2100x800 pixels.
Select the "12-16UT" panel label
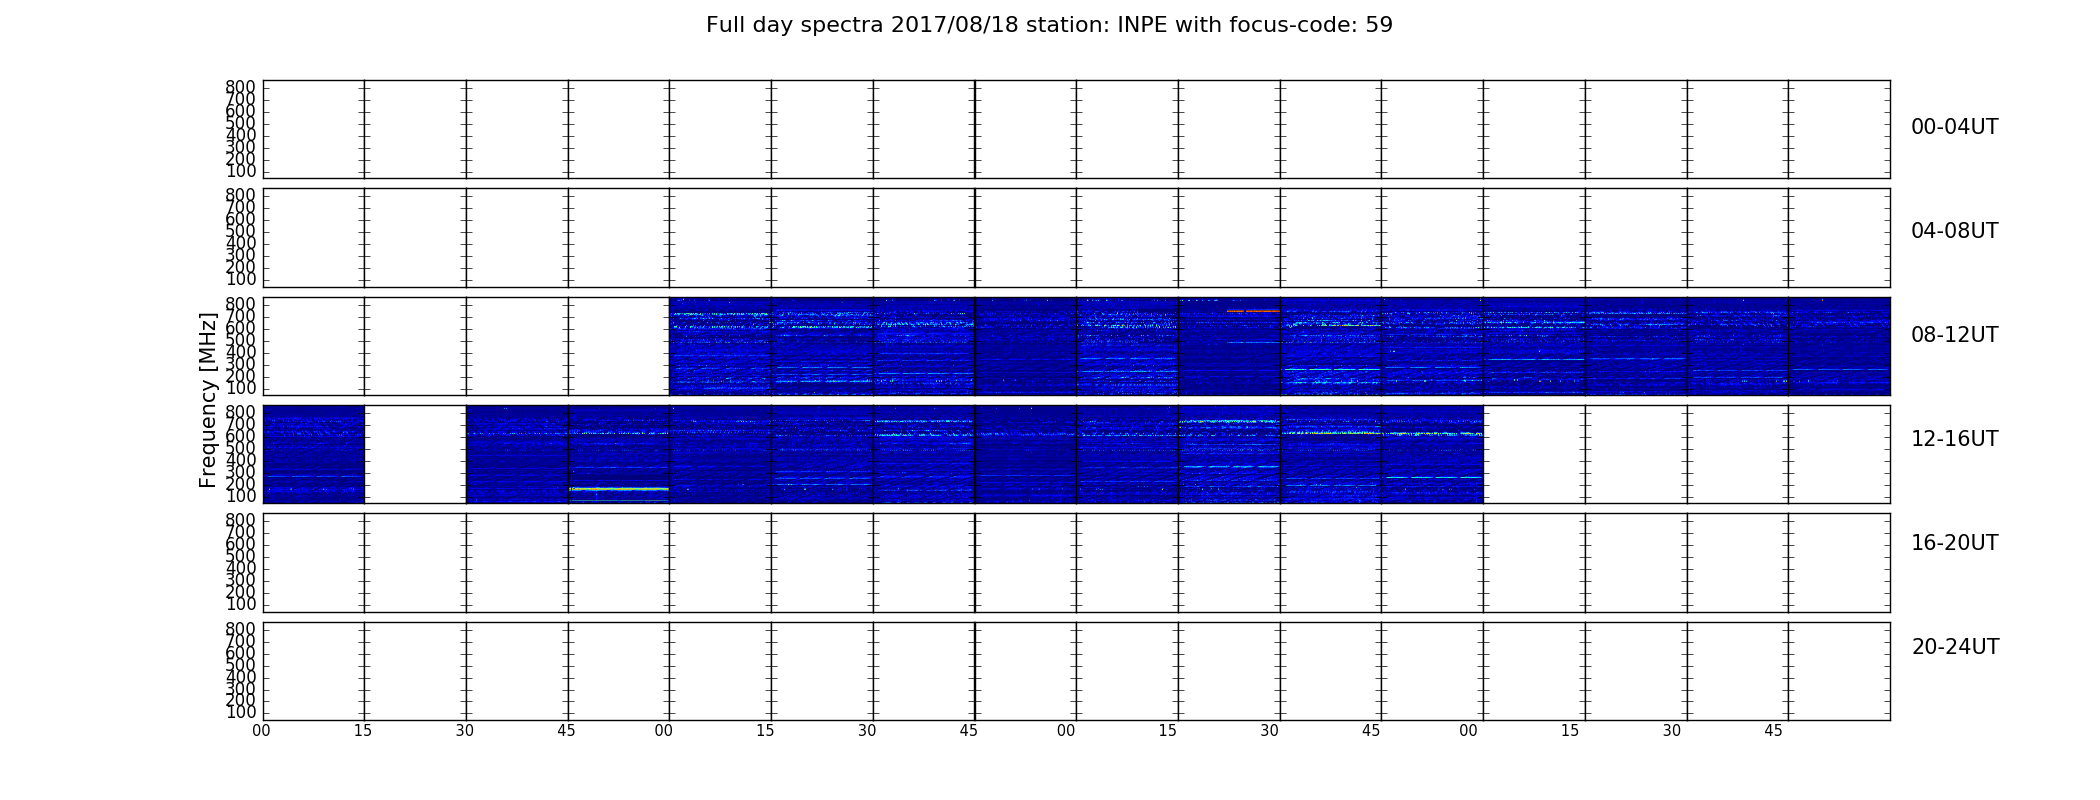coord(1955,439)
